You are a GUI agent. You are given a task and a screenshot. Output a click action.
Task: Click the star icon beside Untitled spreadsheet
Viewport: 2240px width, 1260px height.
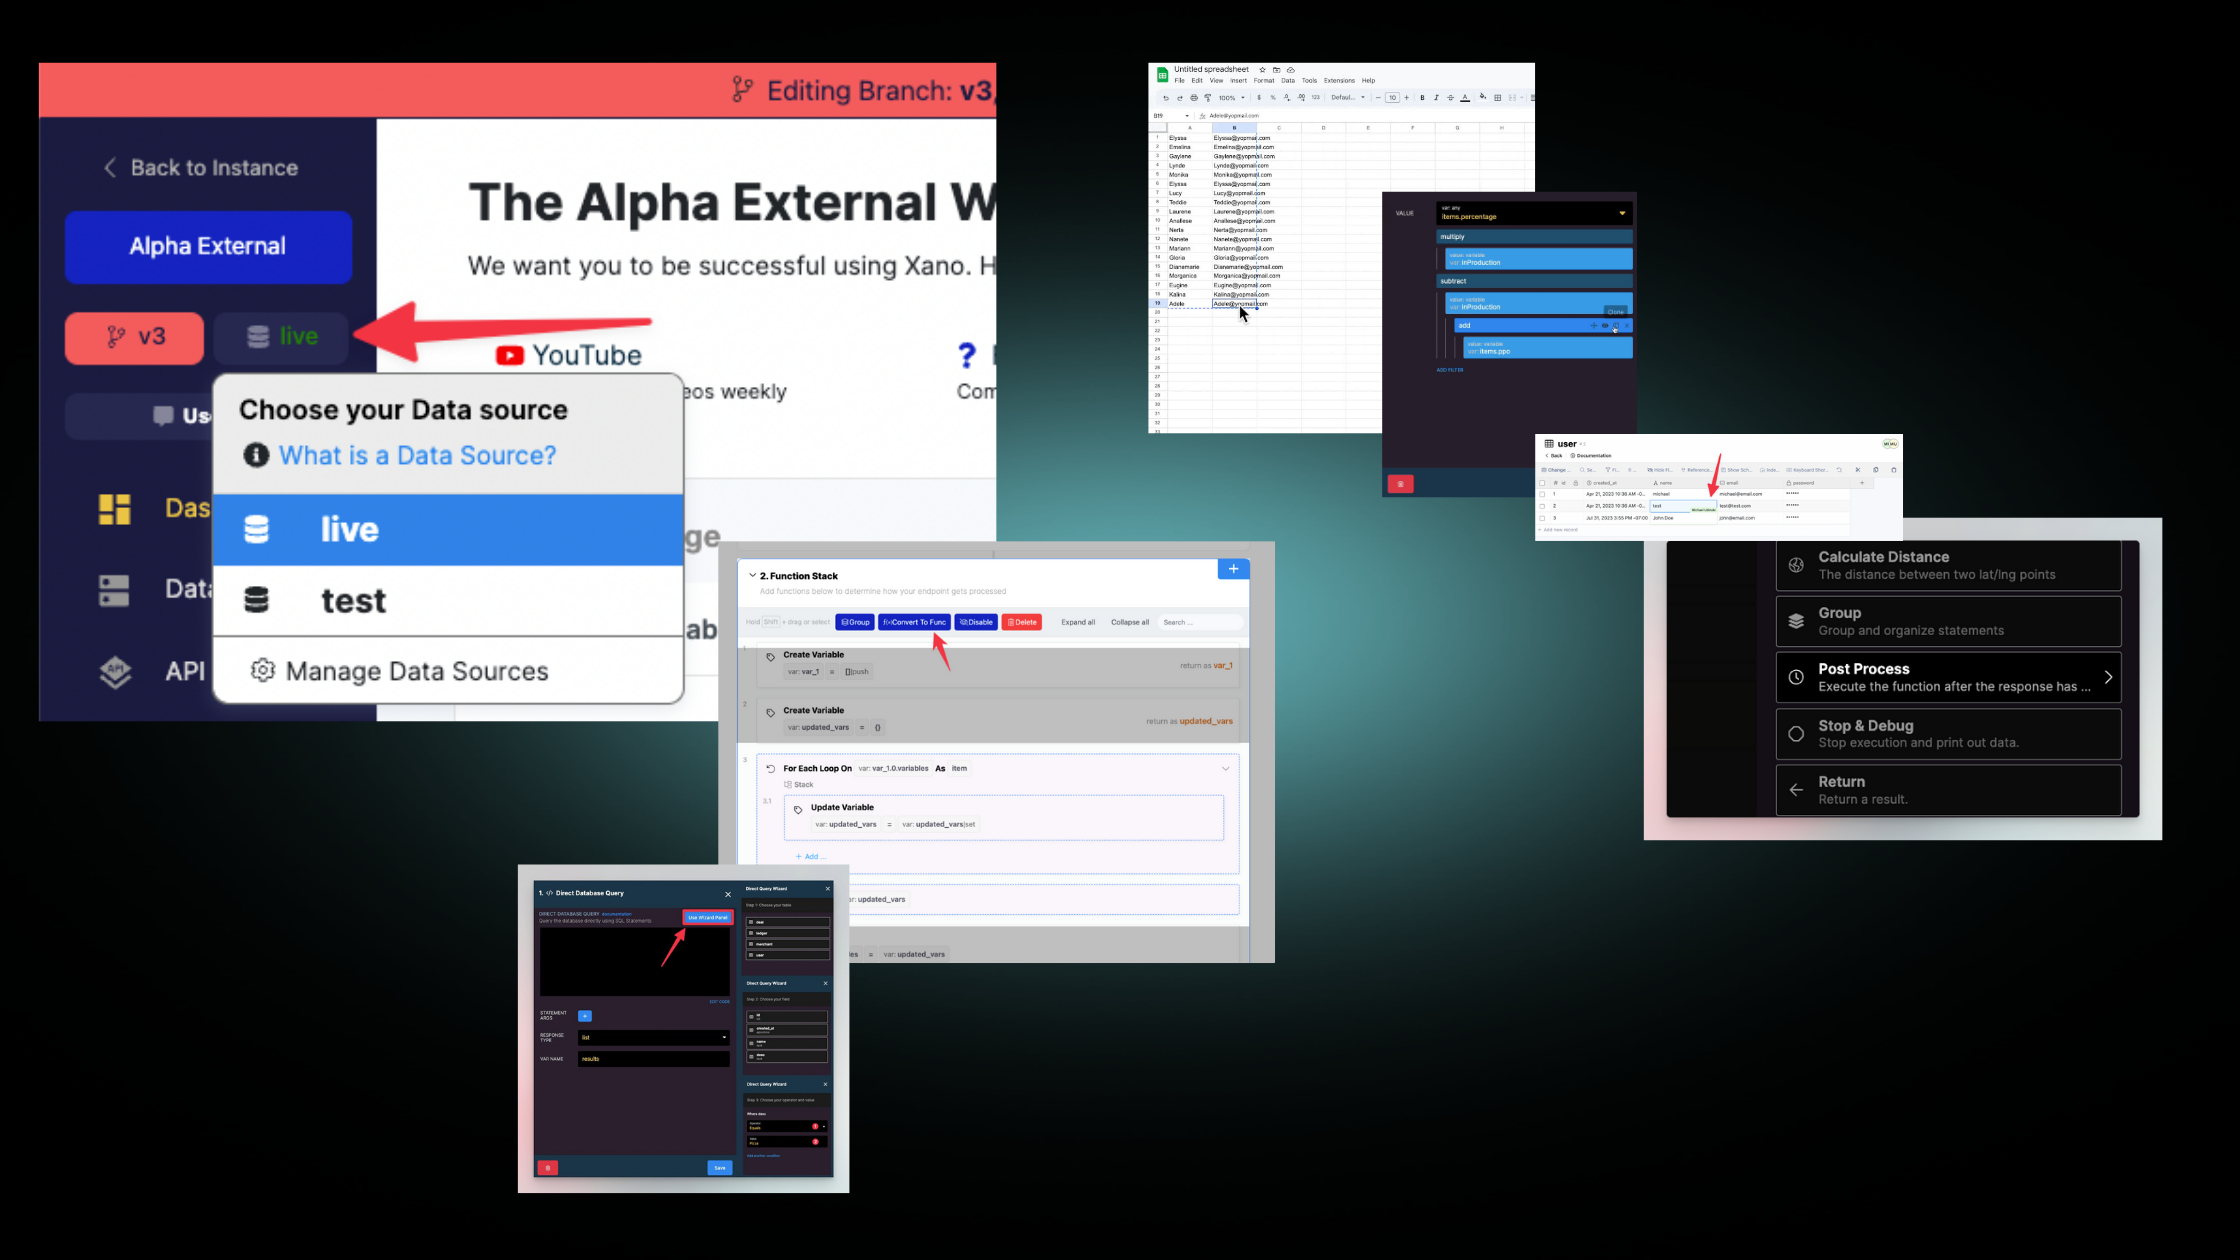[x=1262, y=70]
